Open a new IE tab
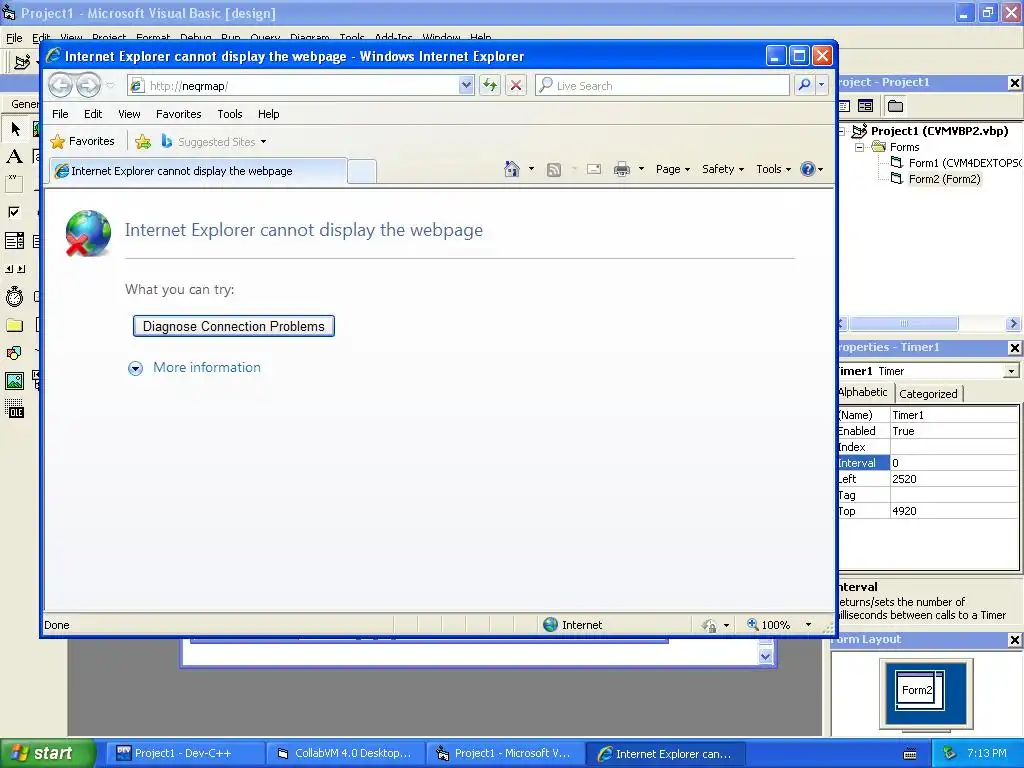 pyautogui.click(x=362, y=171)
